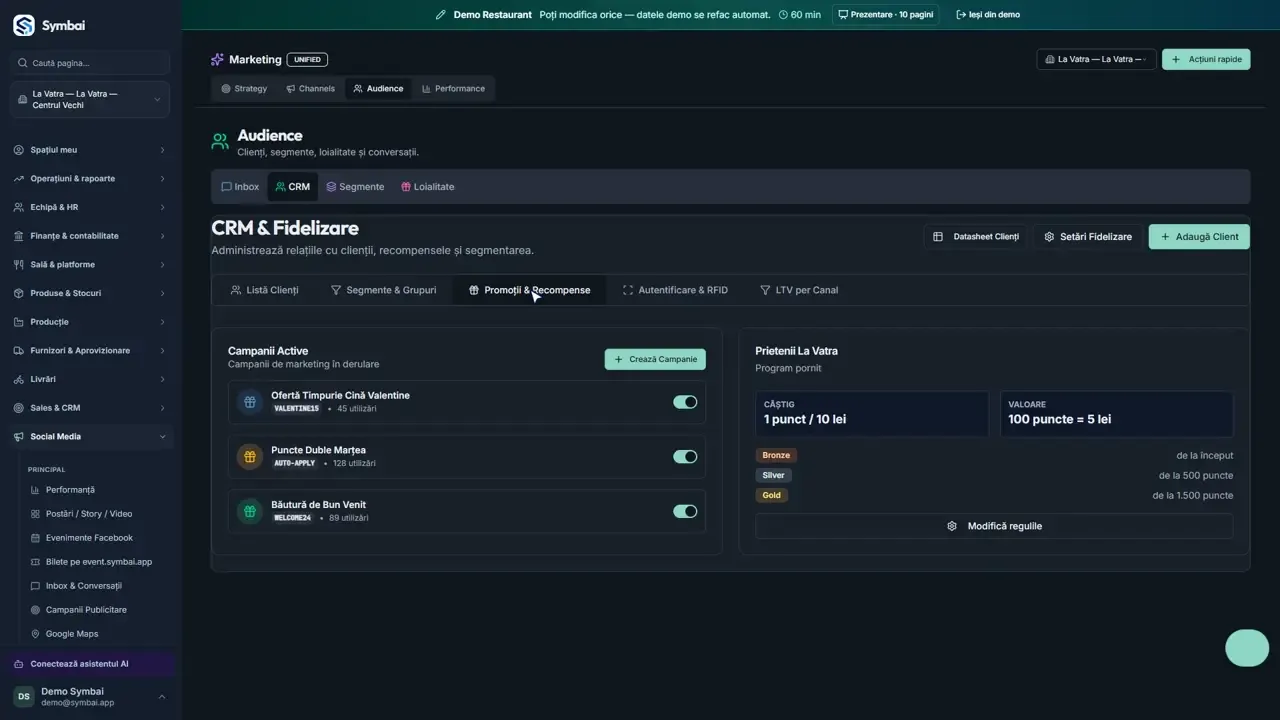
Task: Disable the Ofertă Timpurie Cină Valentine campaign
Action: point(685,402)
